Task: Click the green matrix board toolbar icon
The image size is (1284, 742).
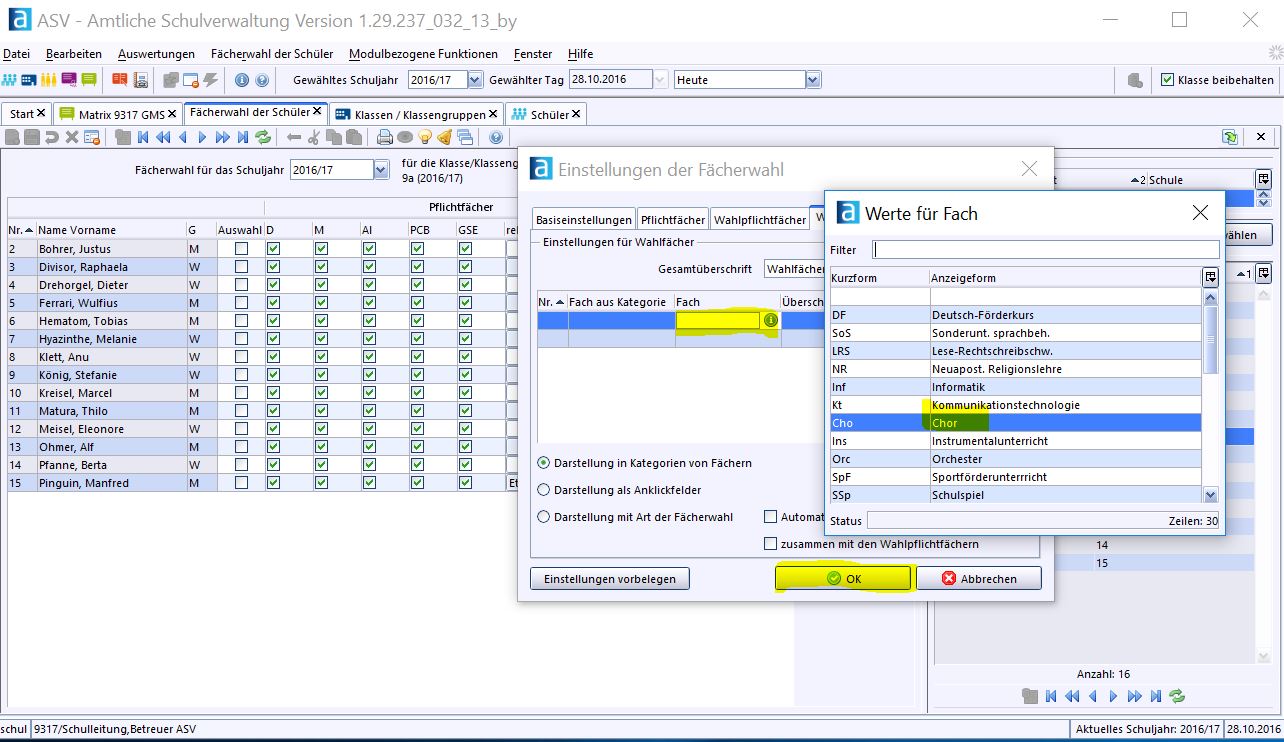Action: pyautogui.click(x=88, y=80)
